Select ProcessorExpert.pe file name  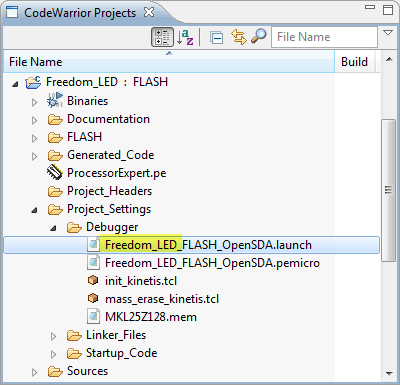pos(117,173)
